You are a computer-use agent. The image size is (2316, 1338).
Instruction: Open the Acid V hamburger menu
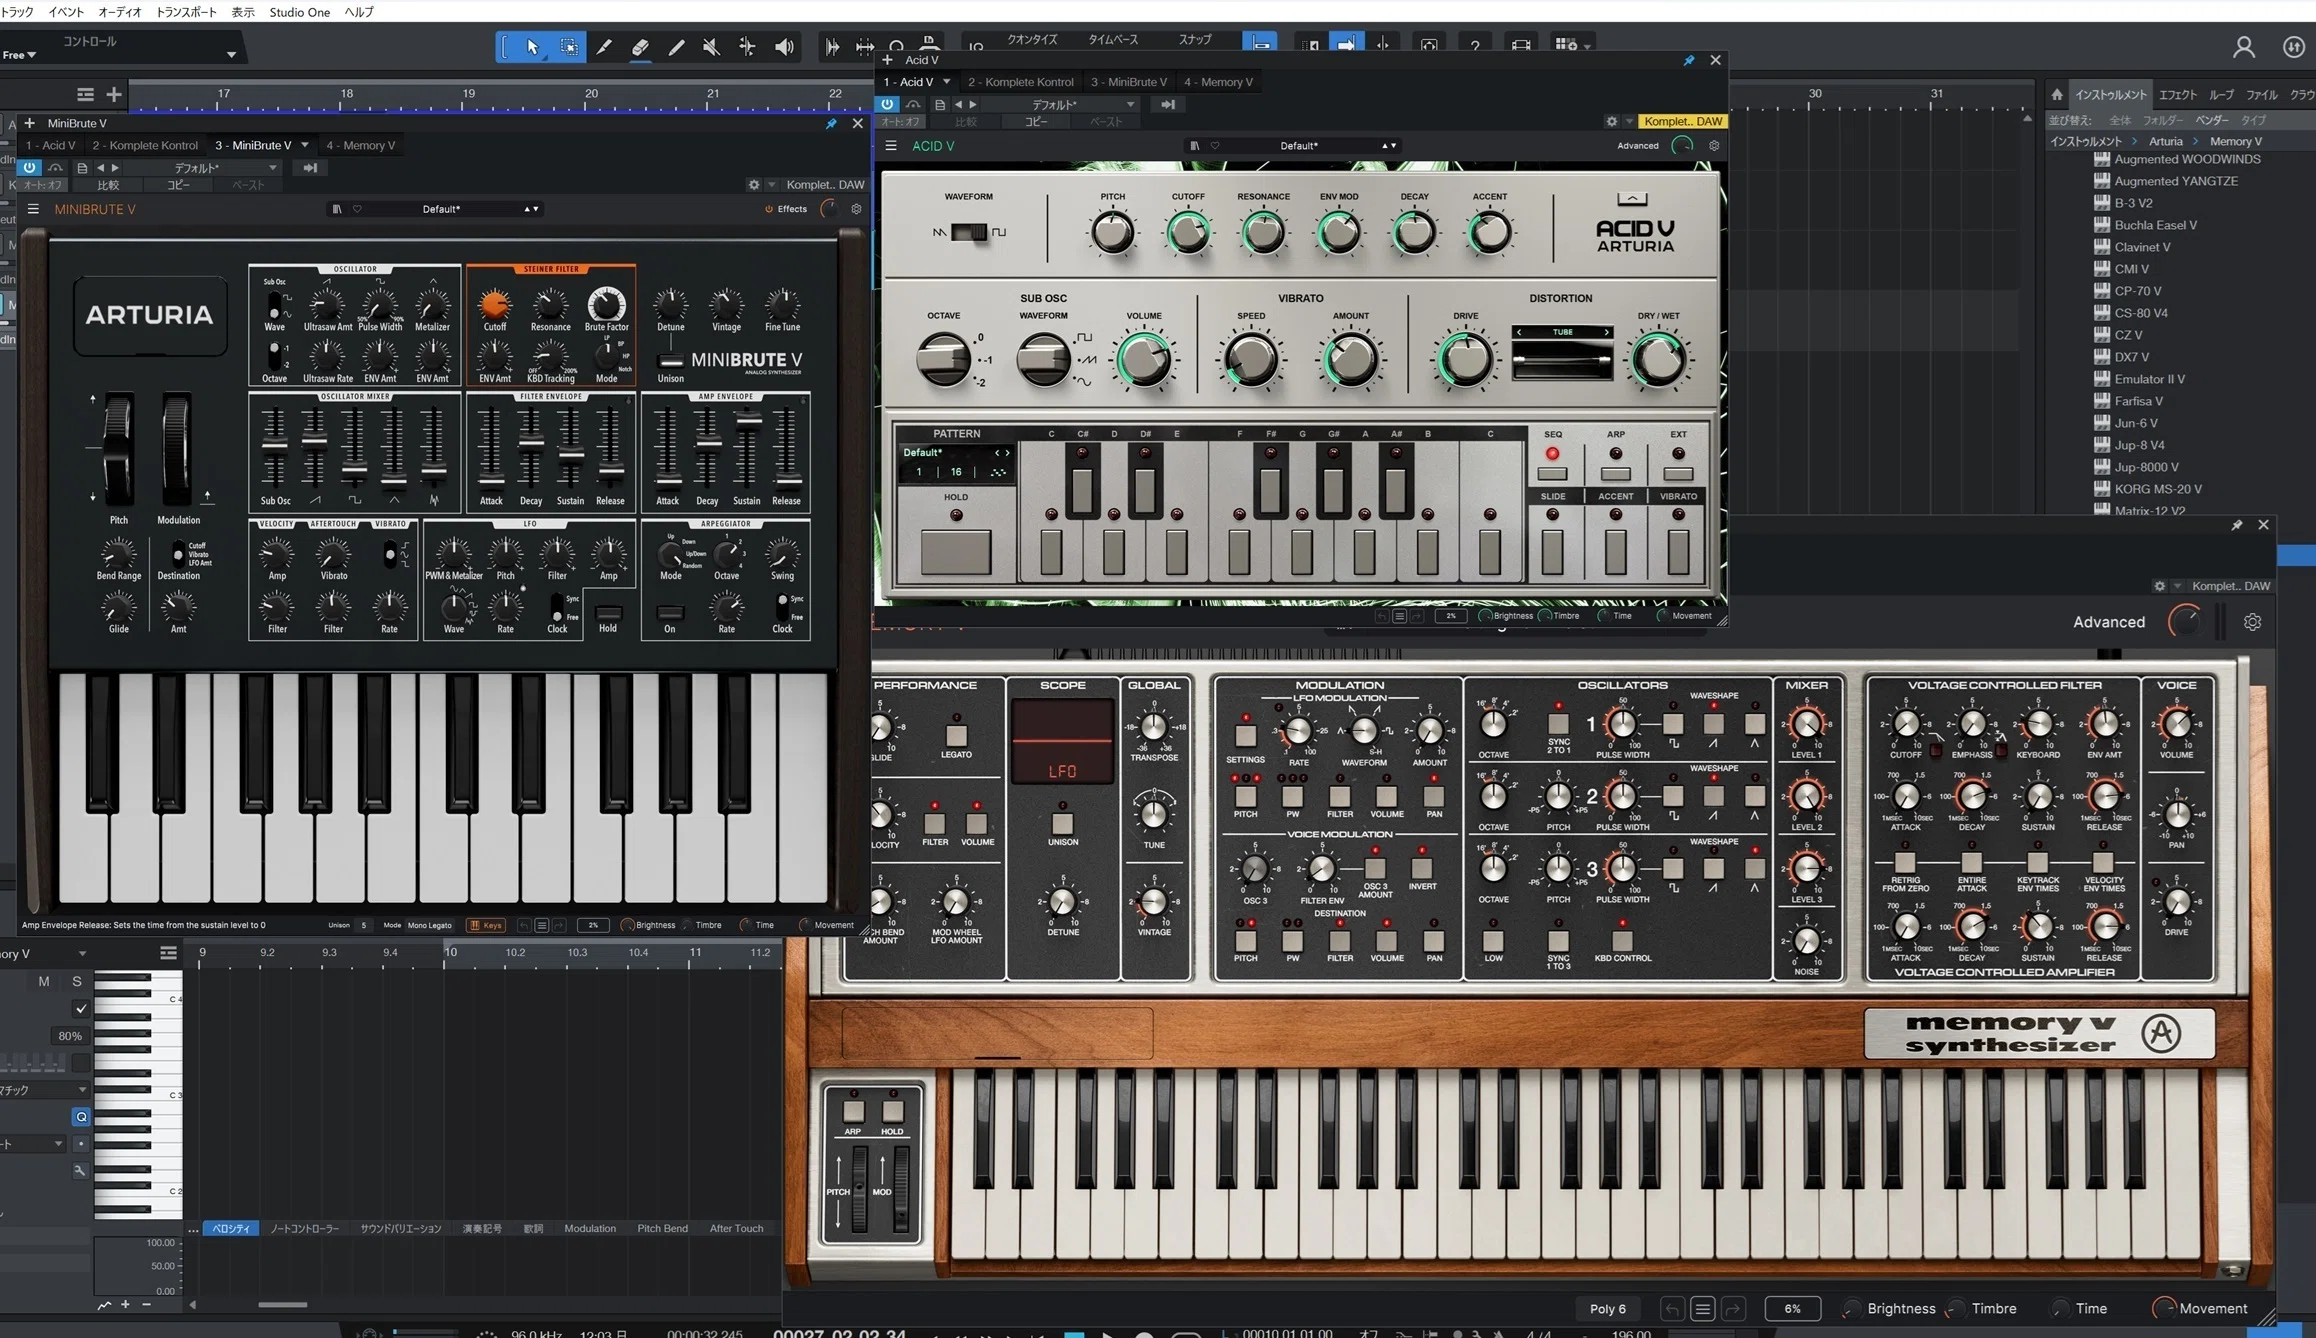[x=891, y=146]
